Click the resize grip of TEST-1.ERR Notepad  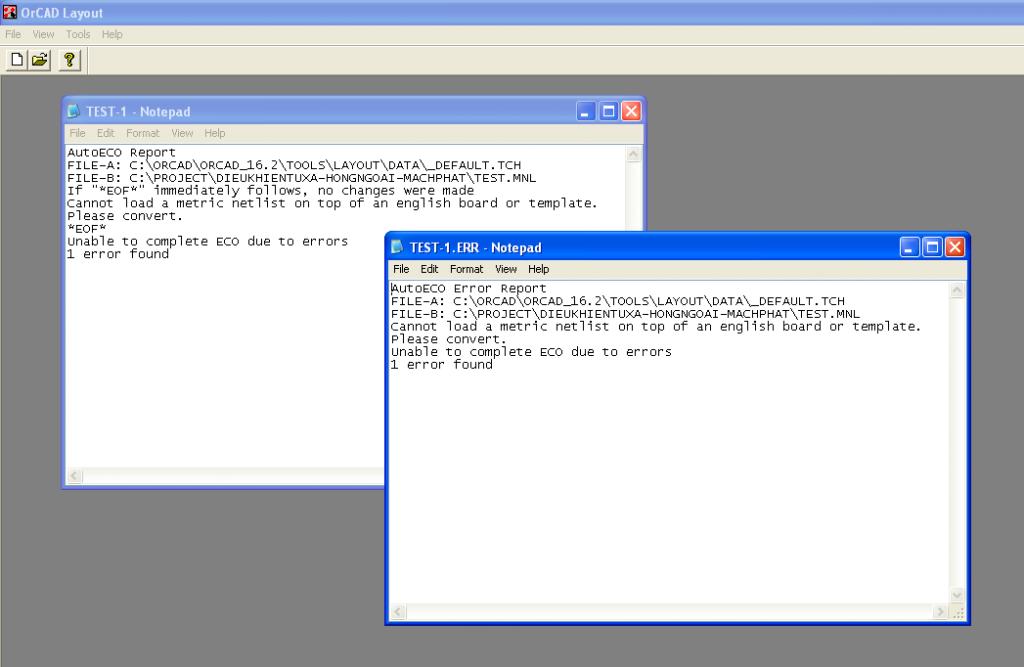point(958,613)
